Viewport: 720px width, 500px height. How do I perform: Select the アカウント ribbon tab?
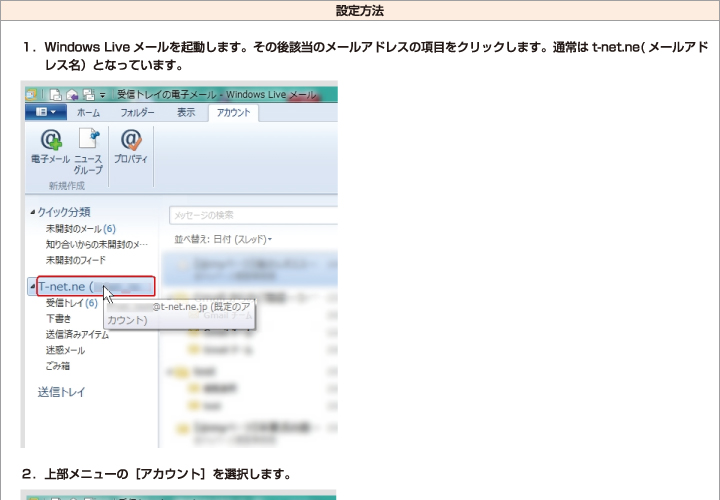pyautogui.click(x=233, y=113)
